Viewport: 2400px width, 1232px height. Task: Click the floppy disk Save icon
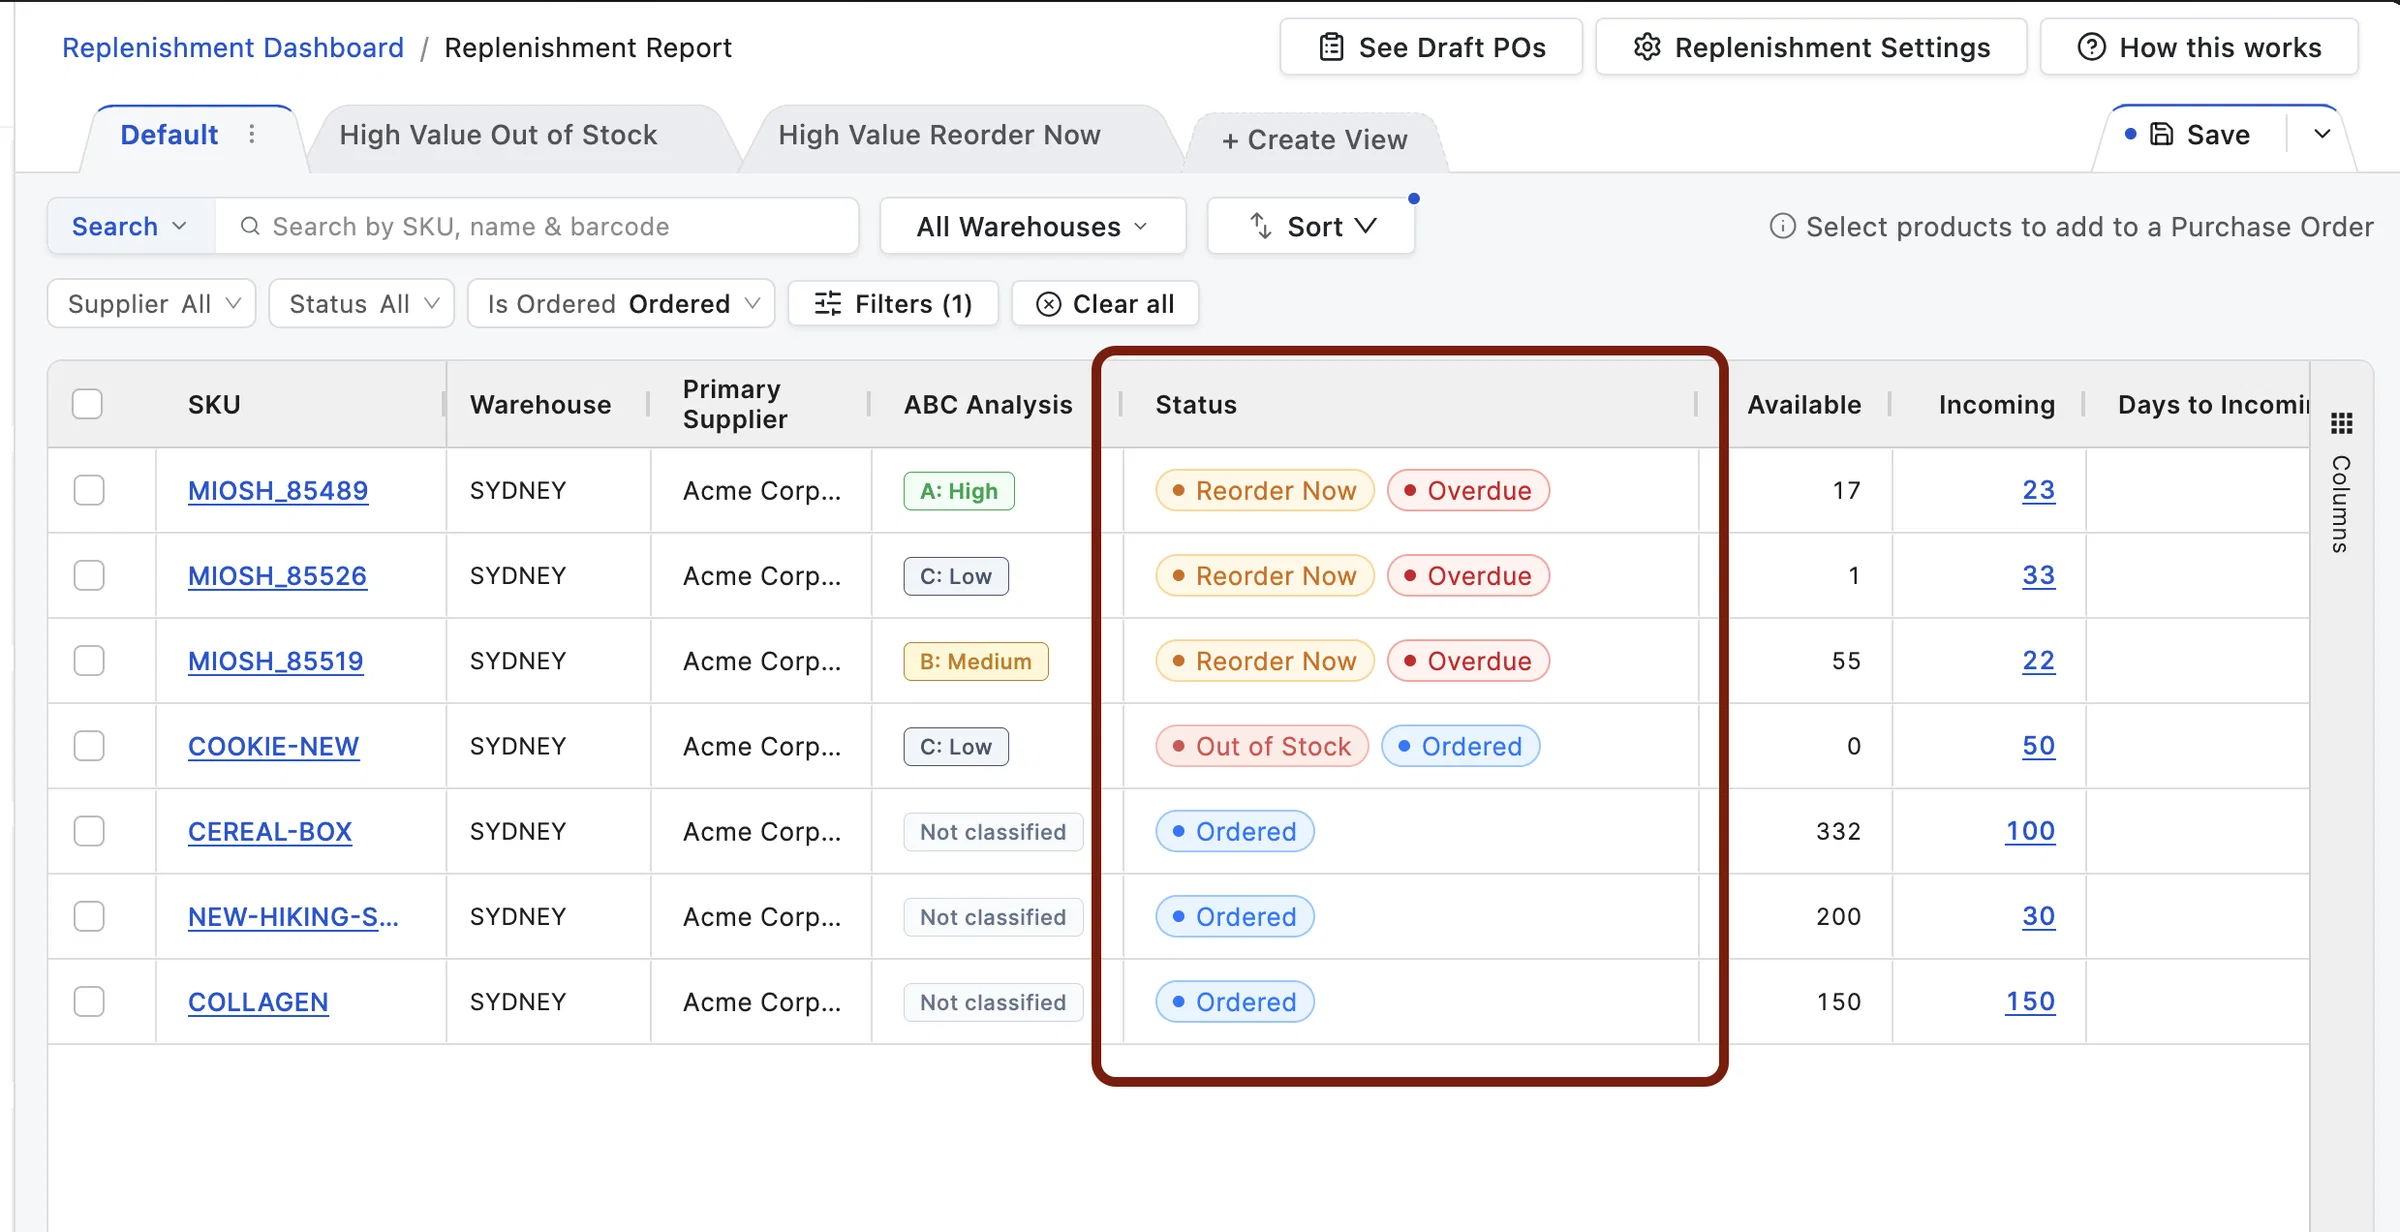click(x=2162, y=134)
